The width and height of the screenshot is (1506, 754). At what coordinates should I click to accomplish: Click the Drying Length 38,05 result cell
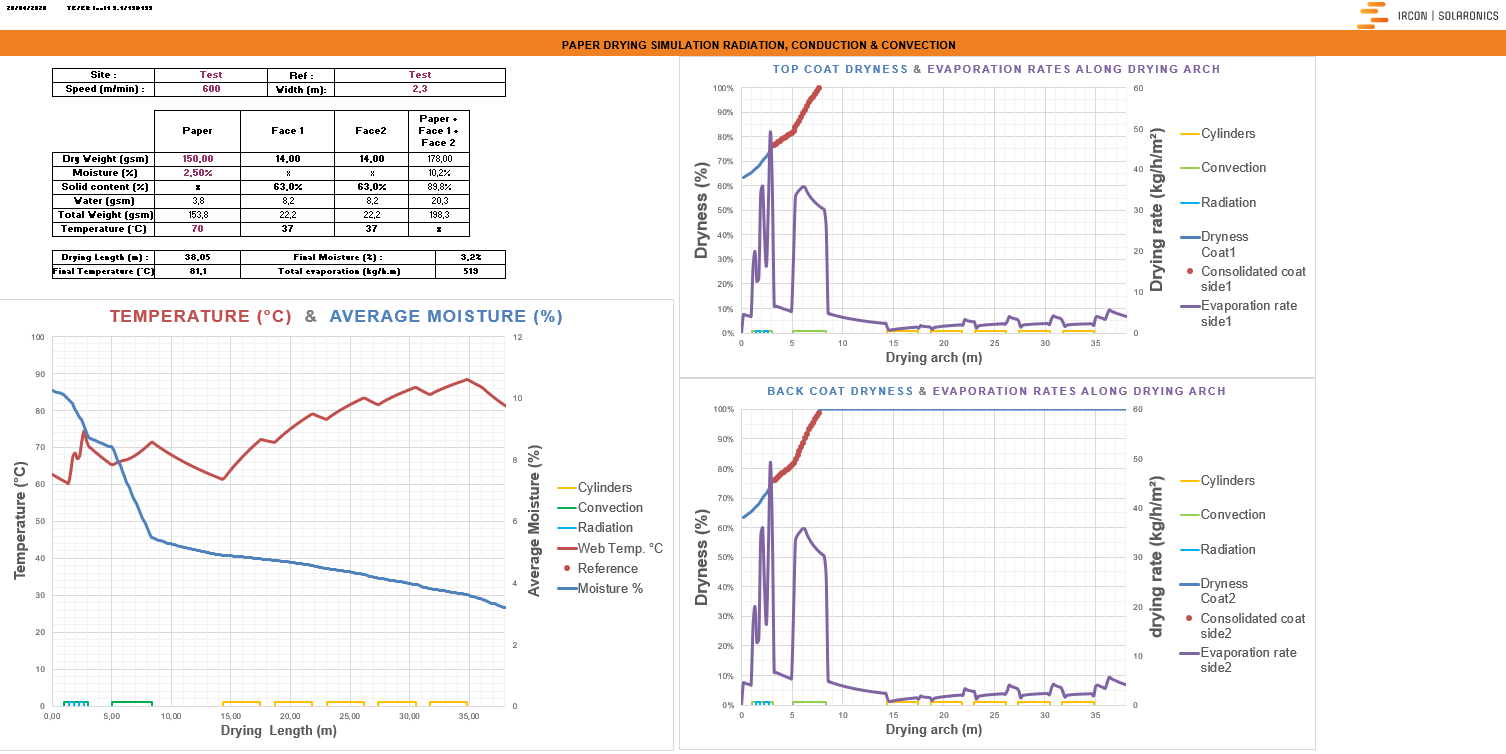(198, 257)
